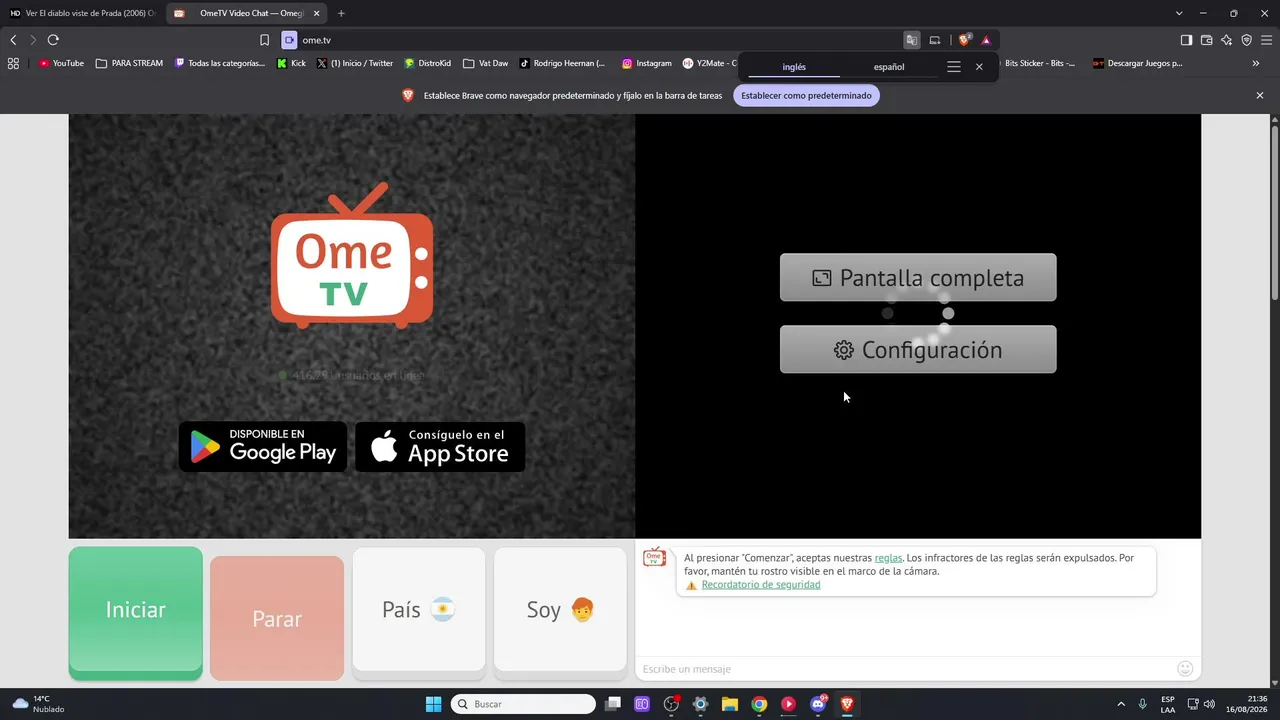1280x720 pixels.
Task: Open the PARA STREAM bookmarks folder
Action: tap(129, 63)
